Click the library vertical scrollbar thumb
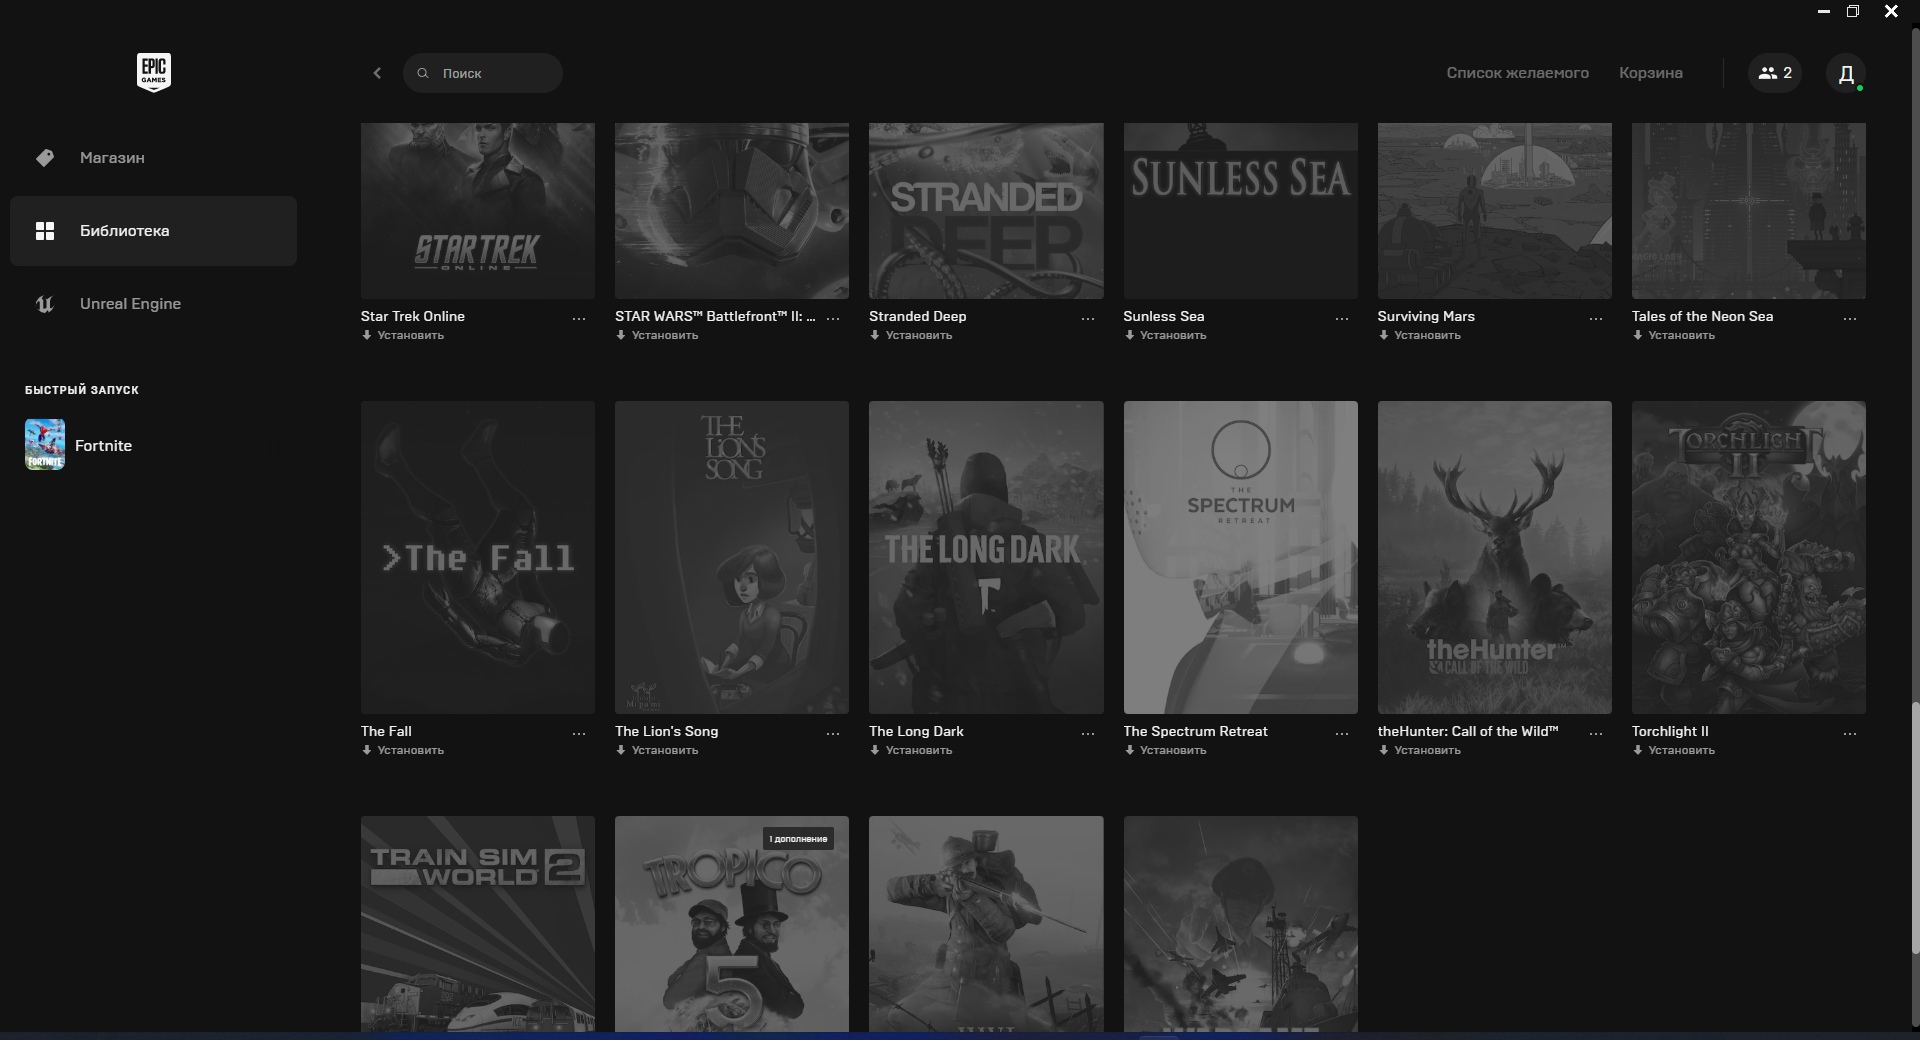This screenshot has width=1920, height=1040. [x=1915, y=827]
